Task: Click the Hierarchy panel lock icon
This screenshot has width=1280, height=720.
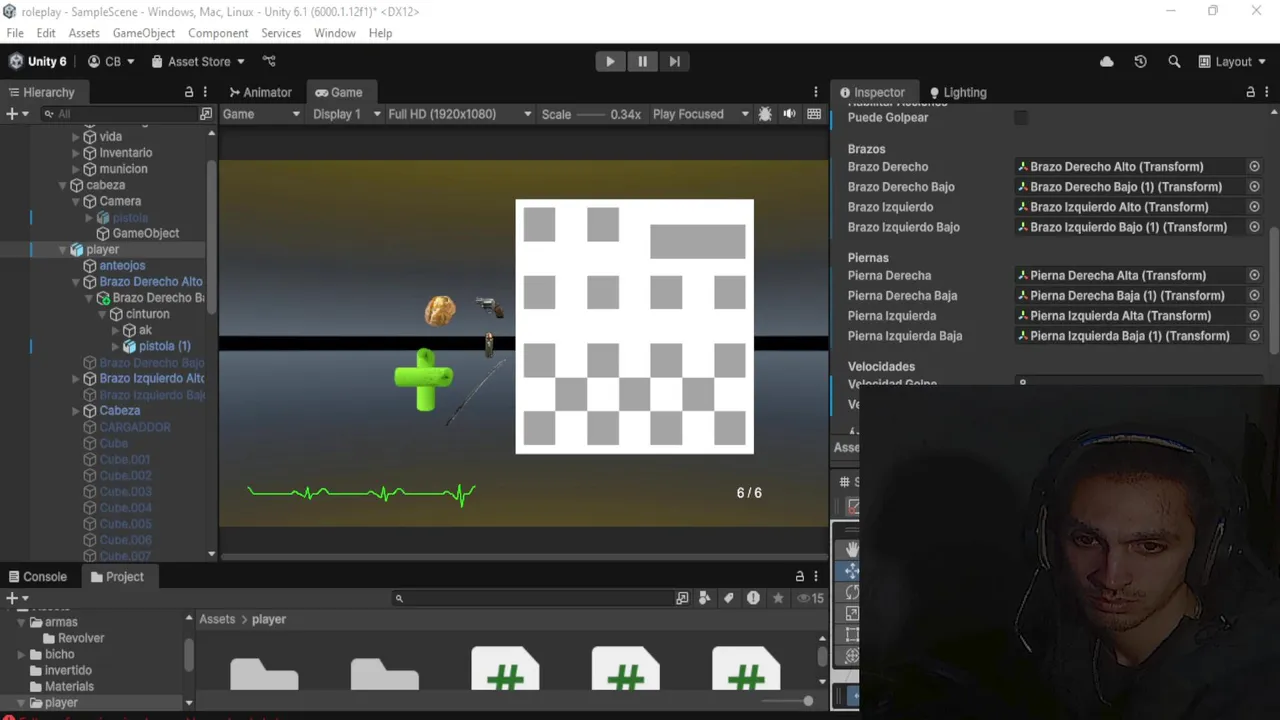Action: point(189,92)
